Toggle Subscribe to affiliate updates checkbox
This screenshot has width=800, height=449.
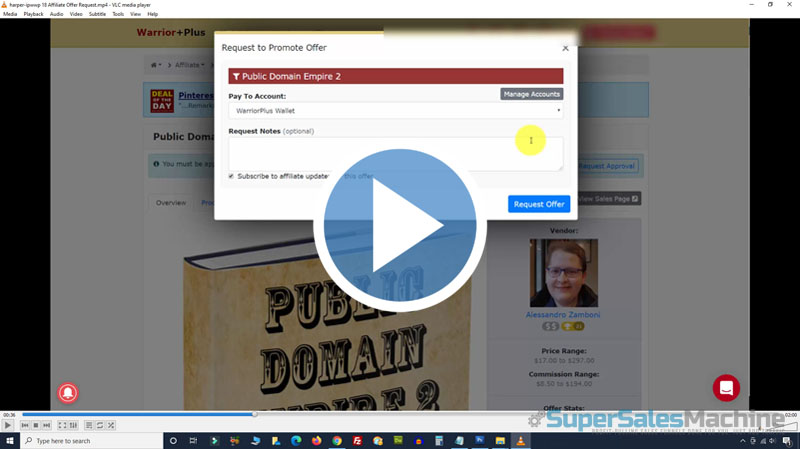pyautogui.click(x=231, y=176)
